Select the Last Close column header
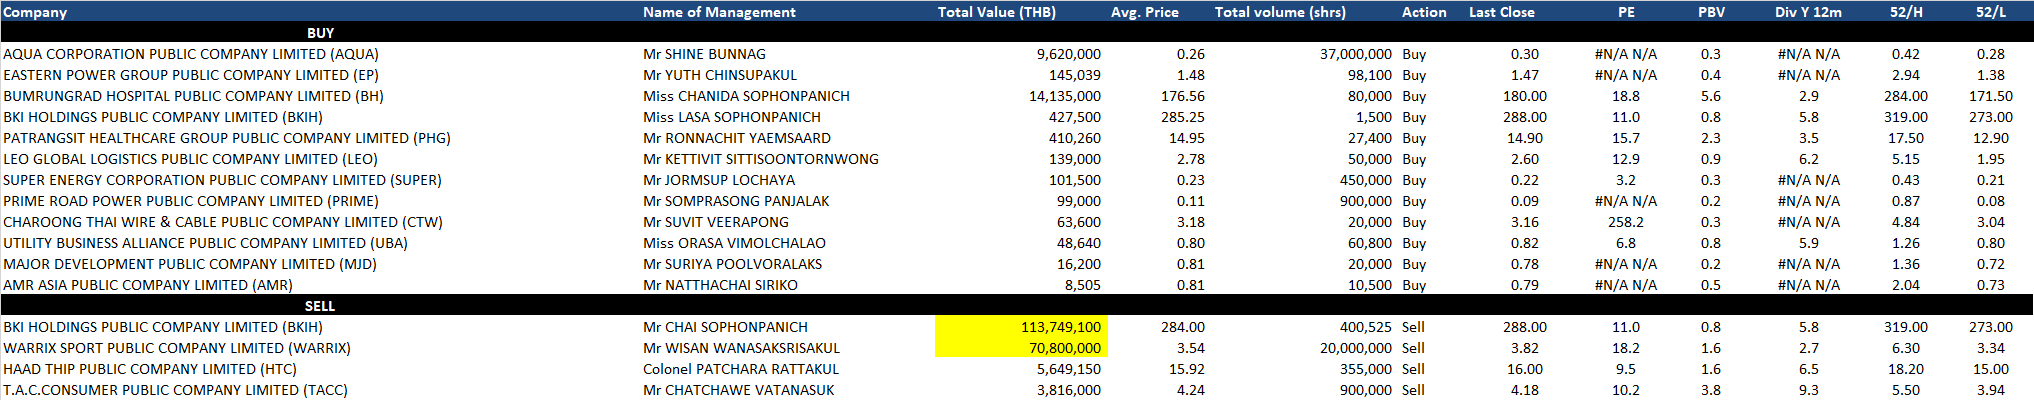The height and width of the screenshot is (400, 2034). (x=1501, y=12)
